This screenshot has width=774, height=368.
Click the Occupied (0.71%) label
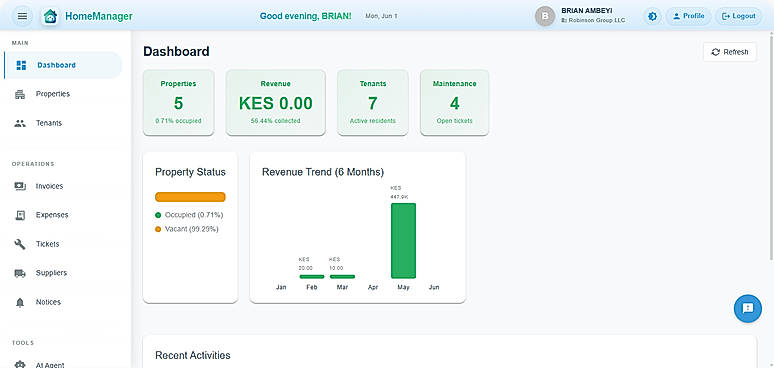tap(194, 215)
